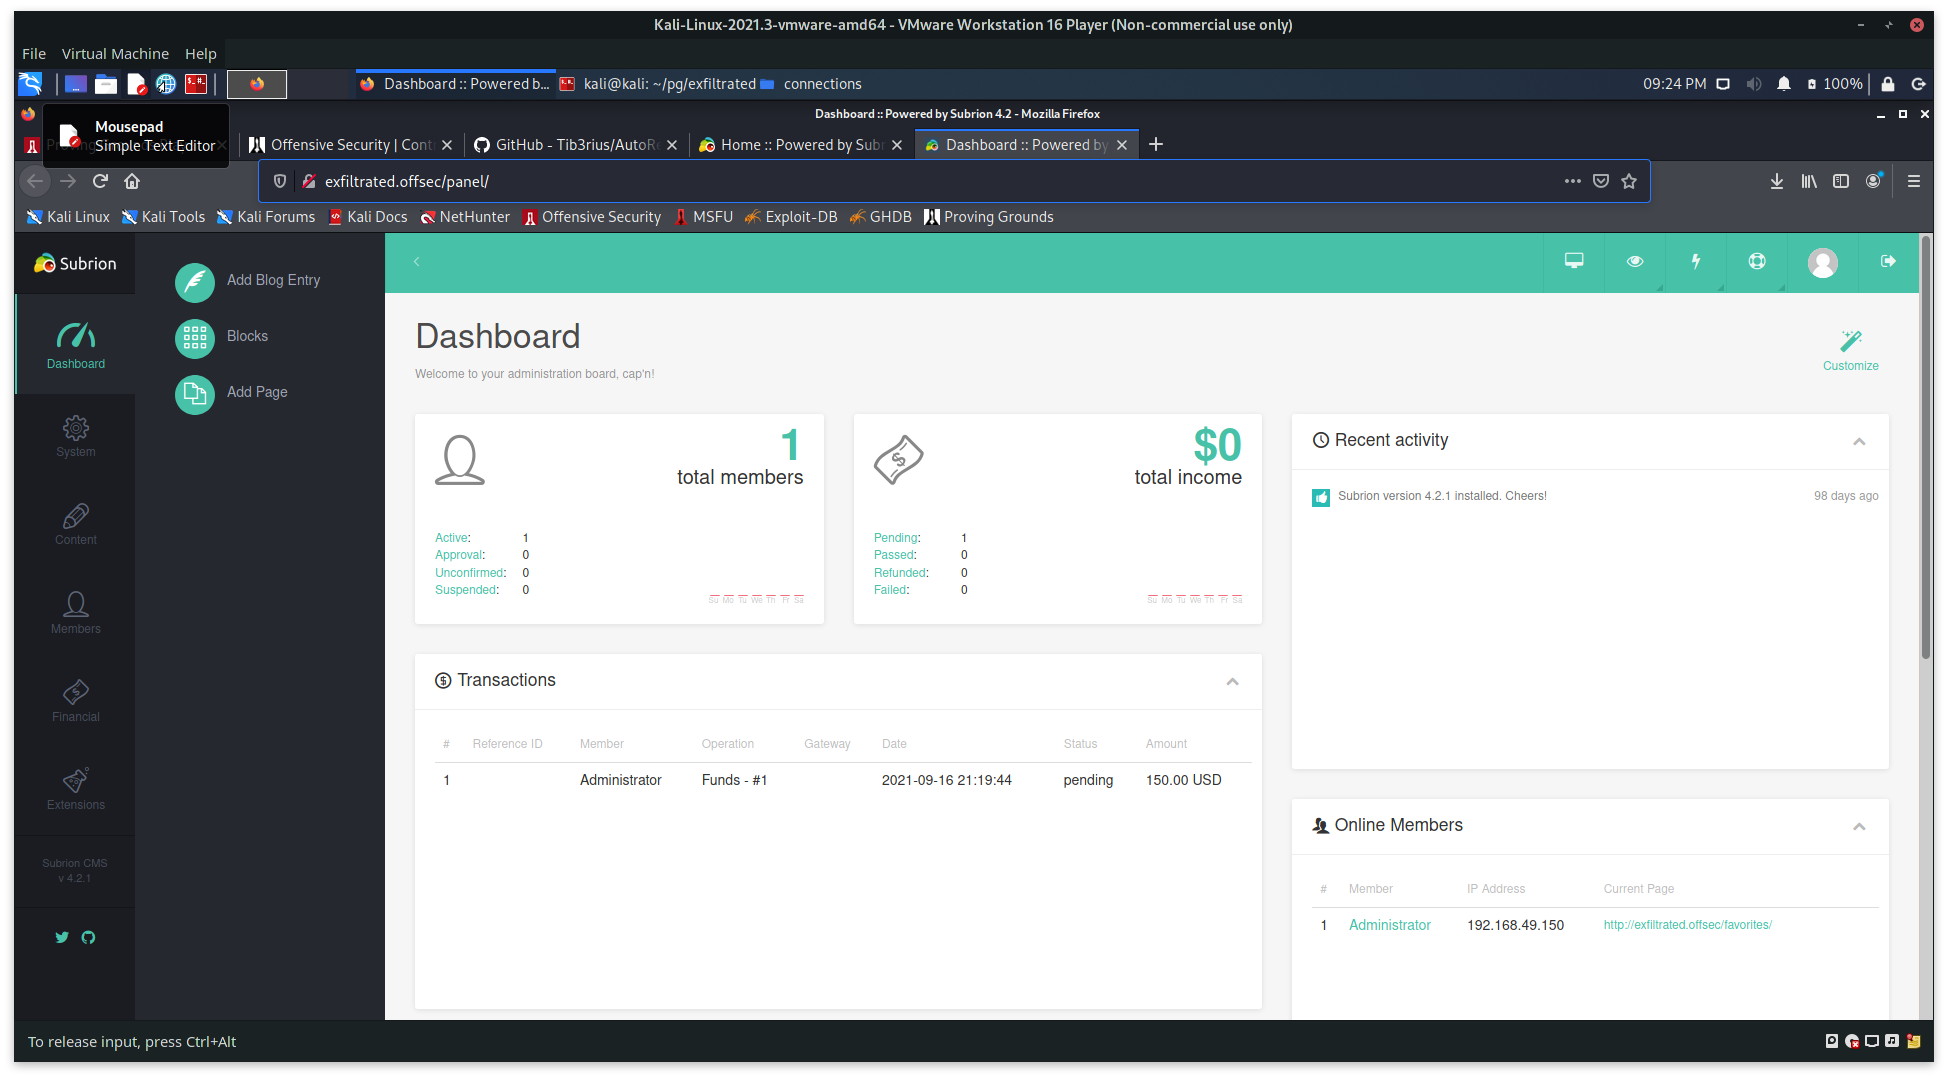Open the Virtual Machine menu

click(x=115, y=53)
